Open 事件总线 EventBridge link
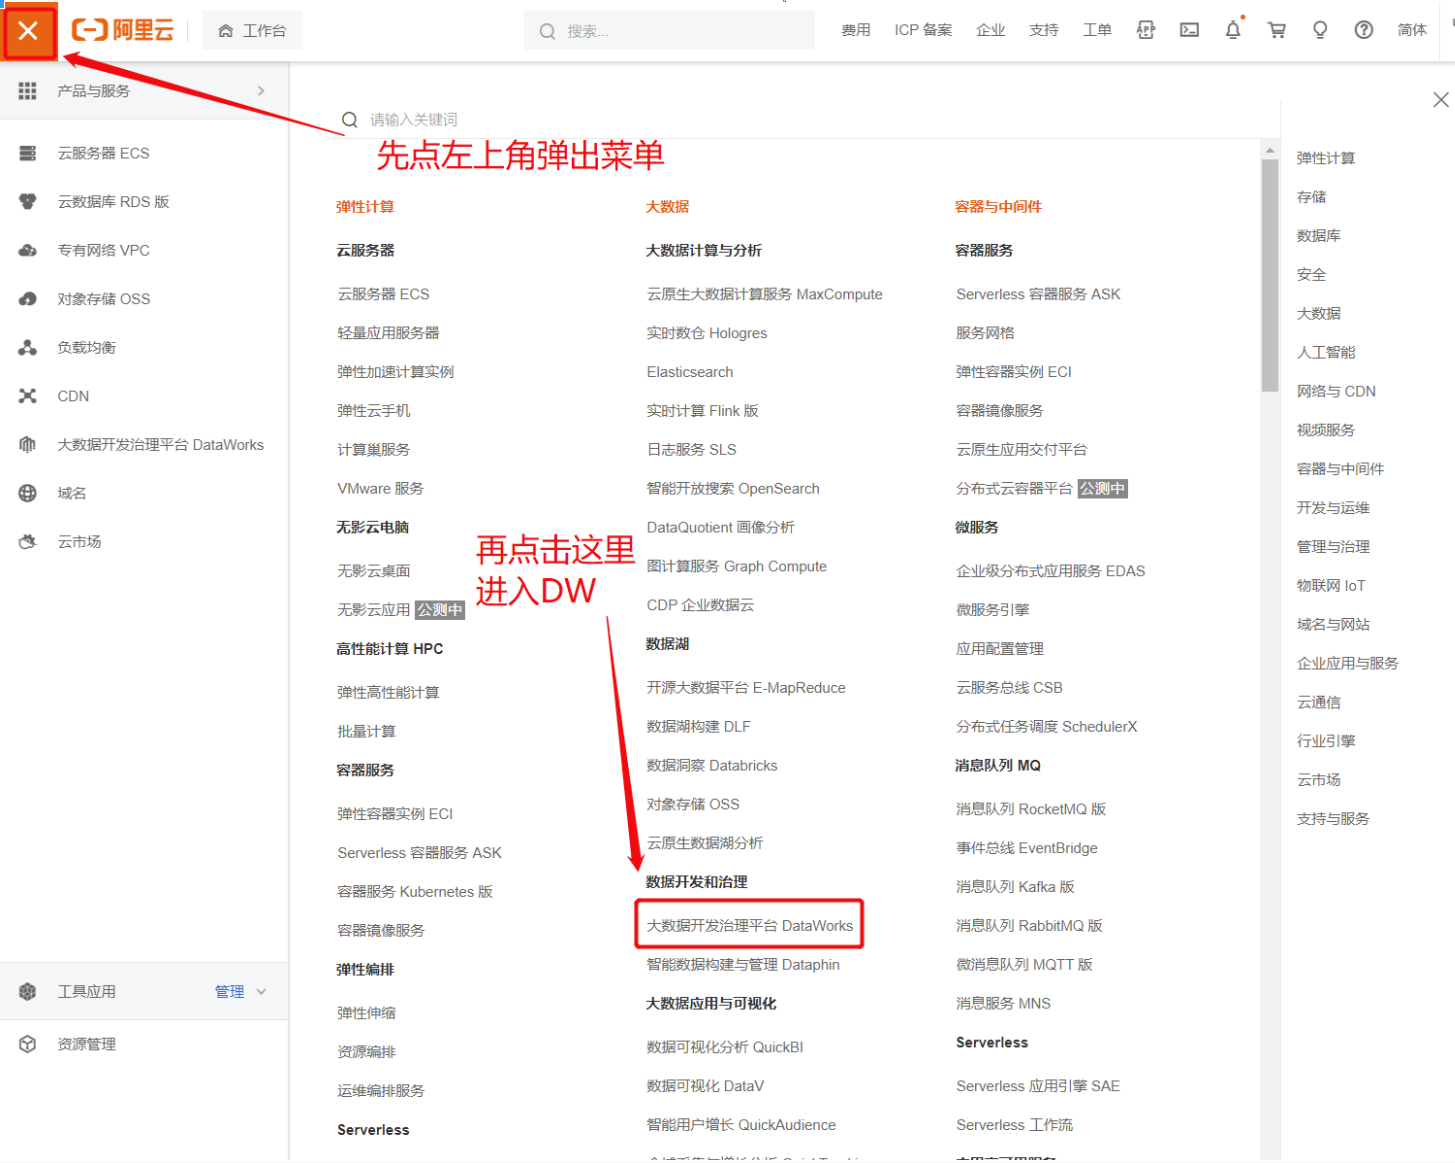Viewport: 1455px width, 1163px height. click(1027, 848)
